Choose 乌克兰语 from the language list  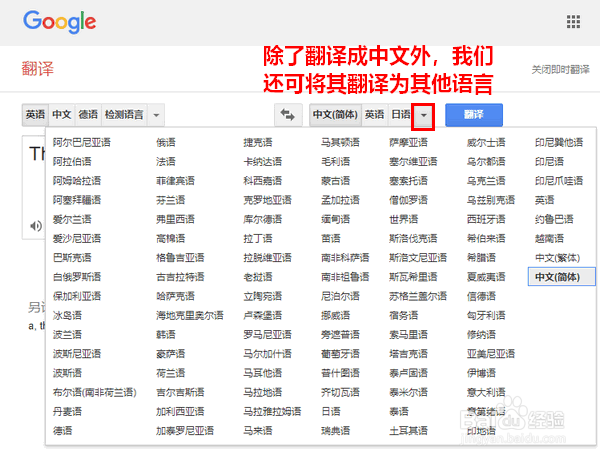click(486, 181)
